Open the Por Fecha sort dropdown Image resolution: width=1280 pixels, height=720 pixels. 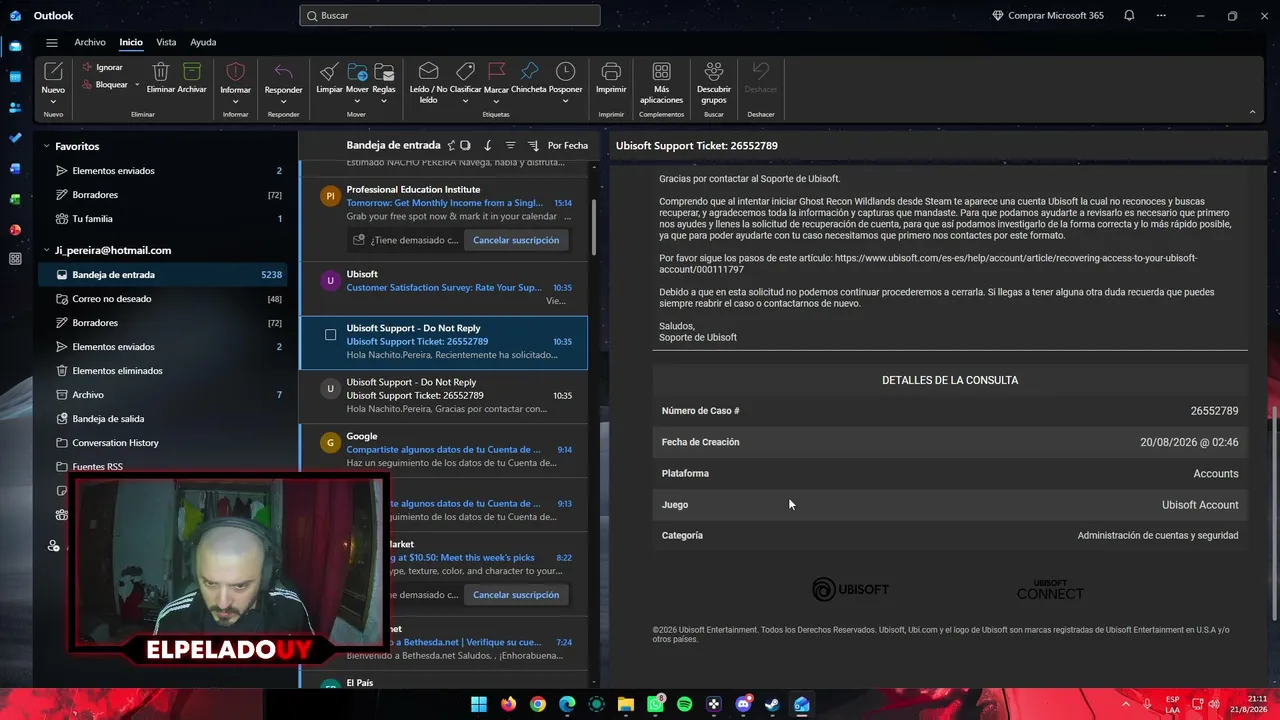pyautogui.click(x=567, y=146)
